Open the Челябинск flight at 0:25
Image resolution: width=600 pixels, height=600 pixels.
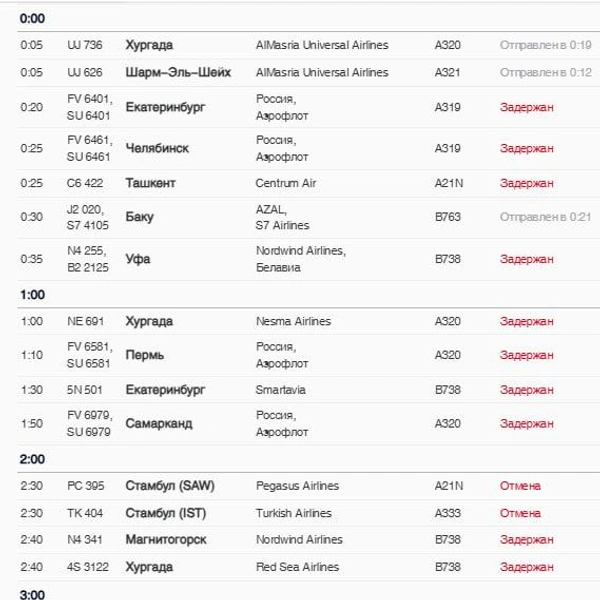(x=308, y=148)
